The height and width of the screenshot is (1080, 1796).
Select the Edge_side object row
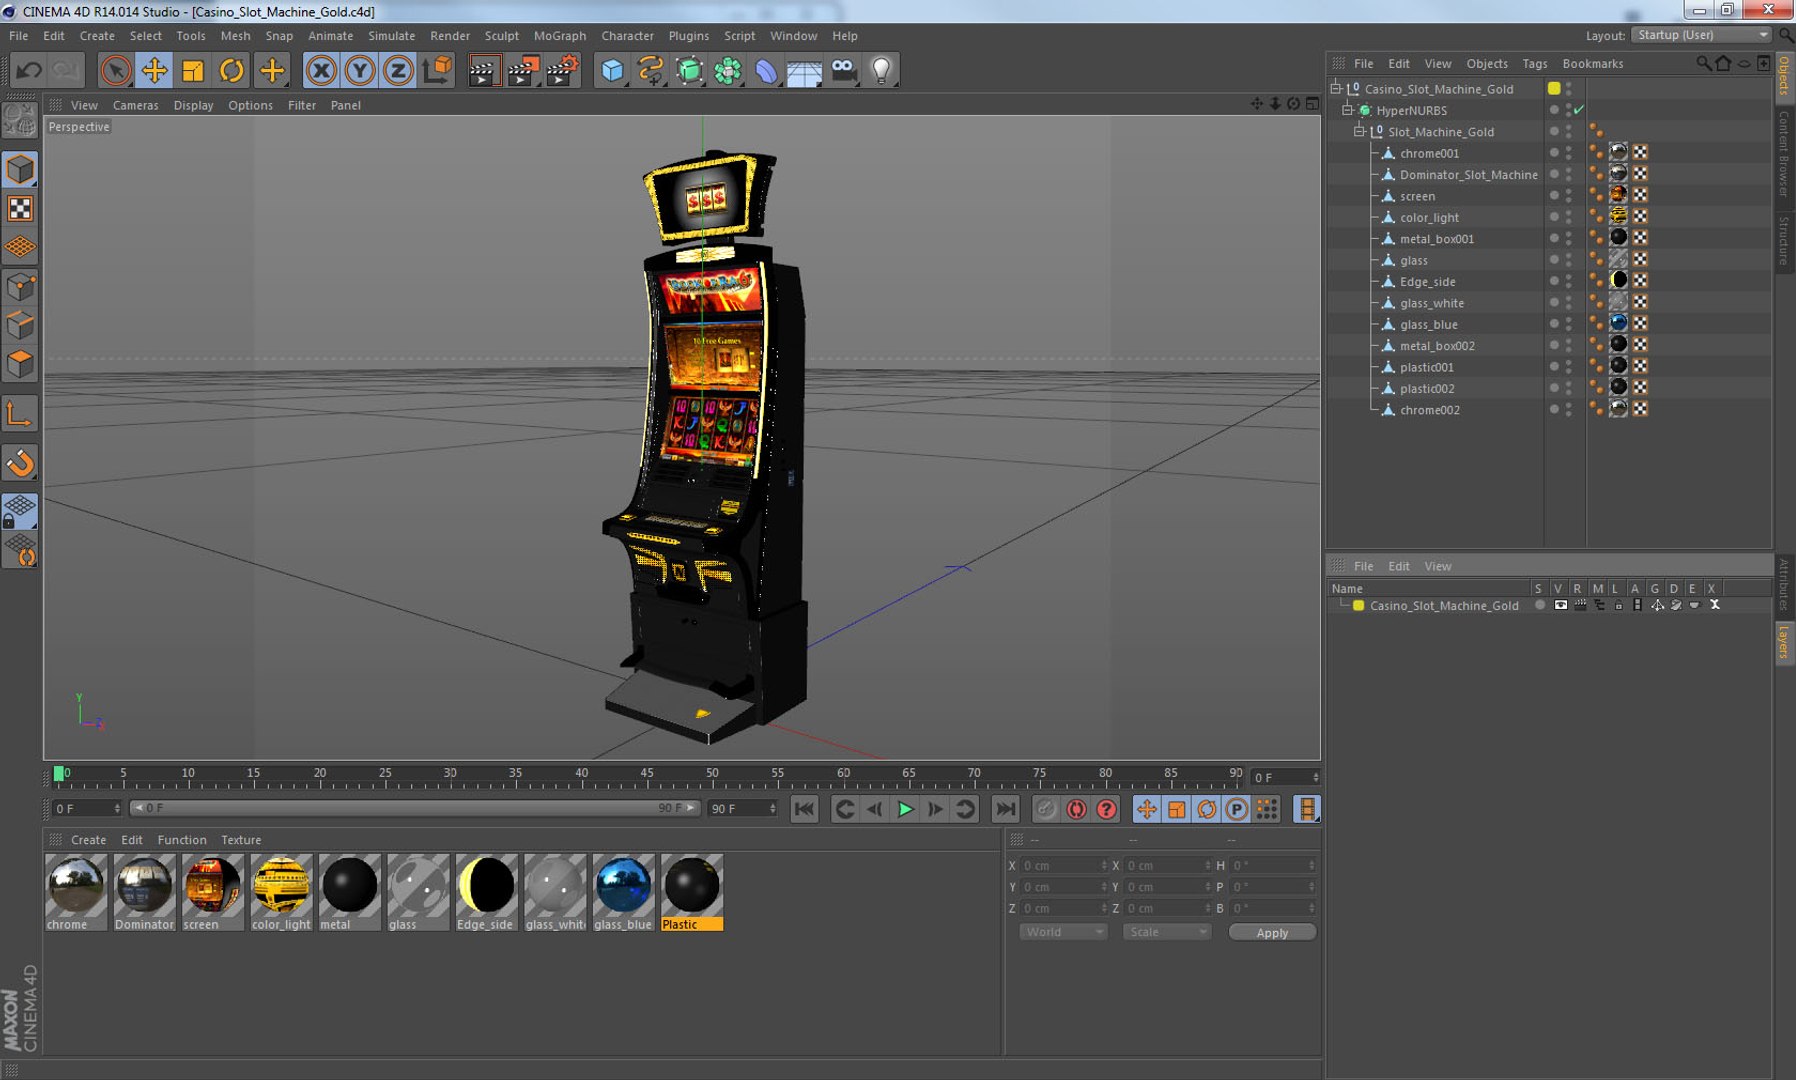(x=1427, y=282)
